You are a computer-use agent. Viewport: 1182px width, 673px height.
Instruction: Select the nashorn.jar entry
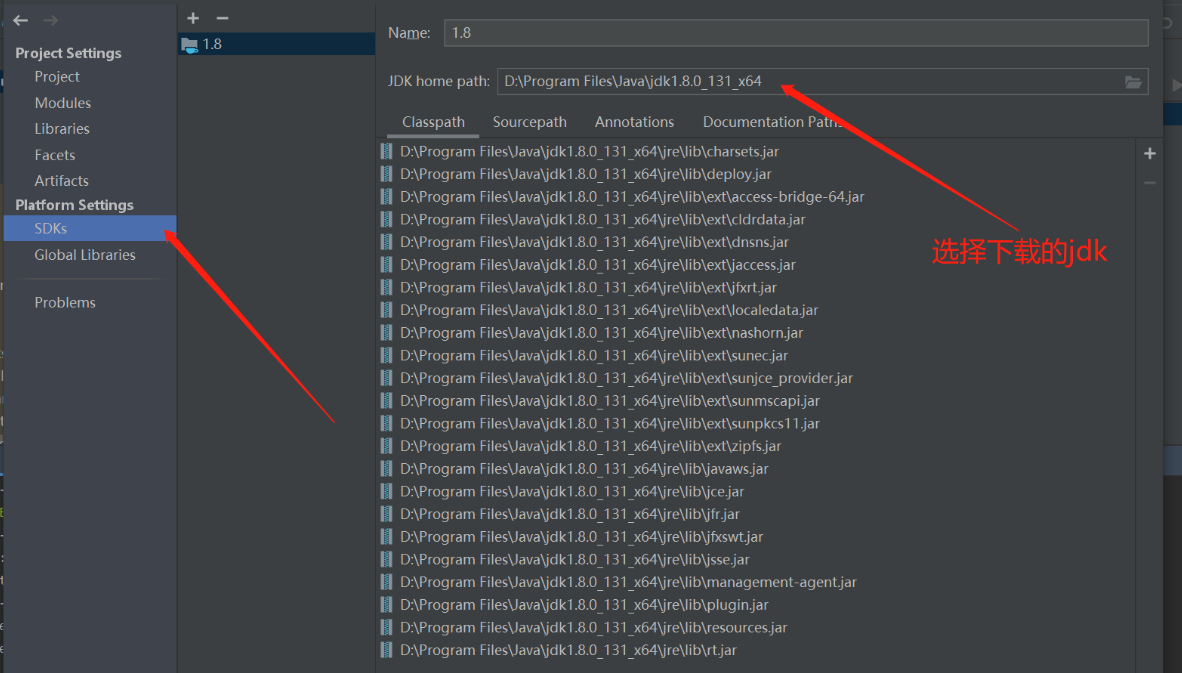click(602, 332)
